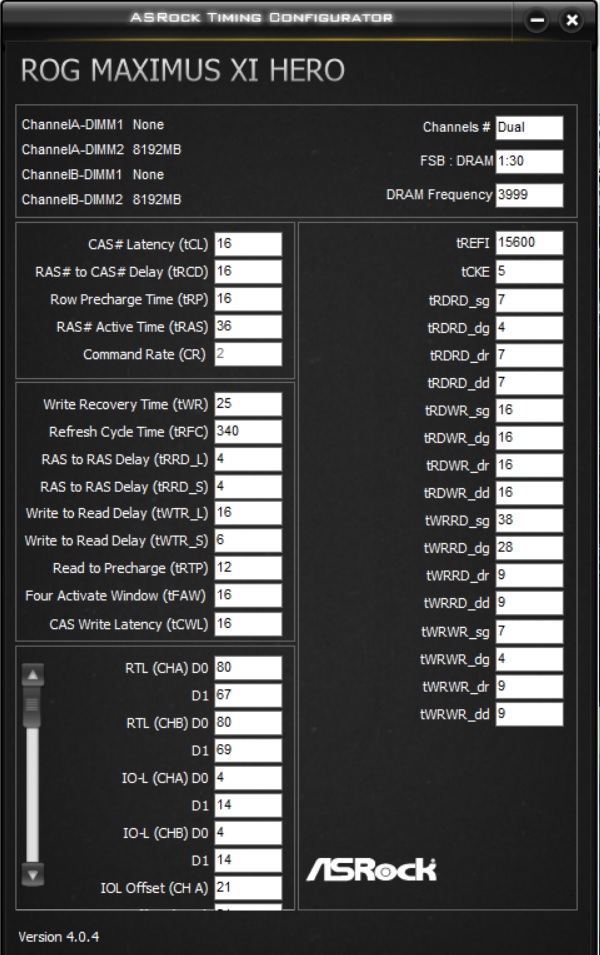
Task: Click the RTL (CHA) D0 field
Action: tap(248, 668)
